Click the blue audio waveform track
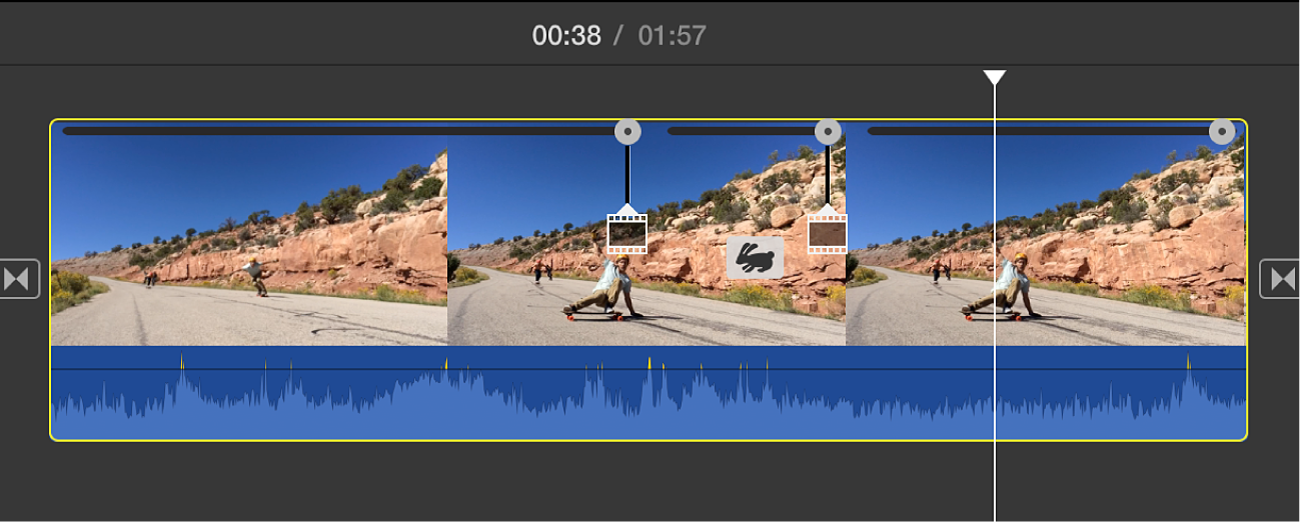This screenshot has width=1301, height=524. [649, 393]
